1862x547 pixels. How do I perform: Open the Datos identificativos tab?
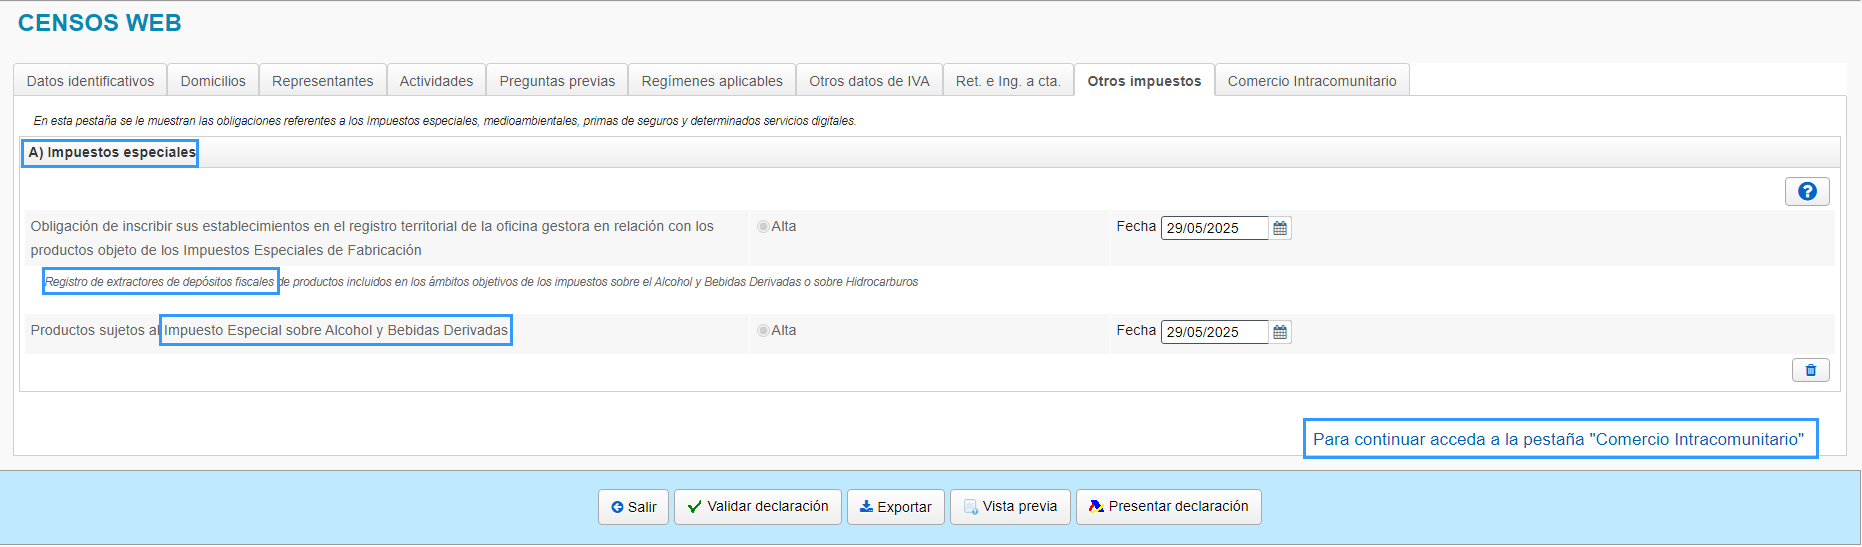click(x=90, y=81)
